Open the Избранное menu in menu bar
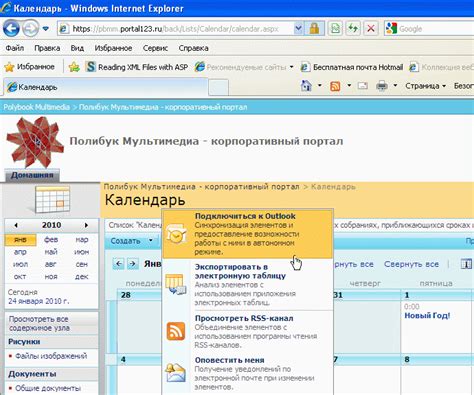Image resolution: width=474 pixels, height=395 pixels. click(113, 48)
